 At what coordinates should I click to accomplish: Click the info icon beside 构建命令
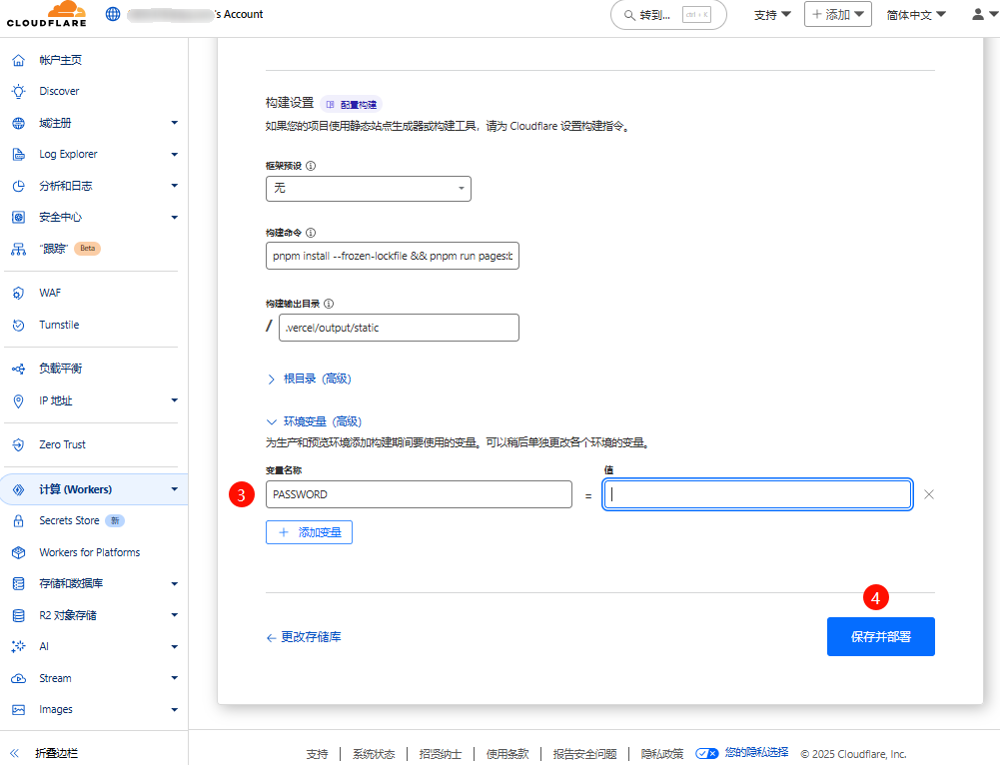point(311,233)
